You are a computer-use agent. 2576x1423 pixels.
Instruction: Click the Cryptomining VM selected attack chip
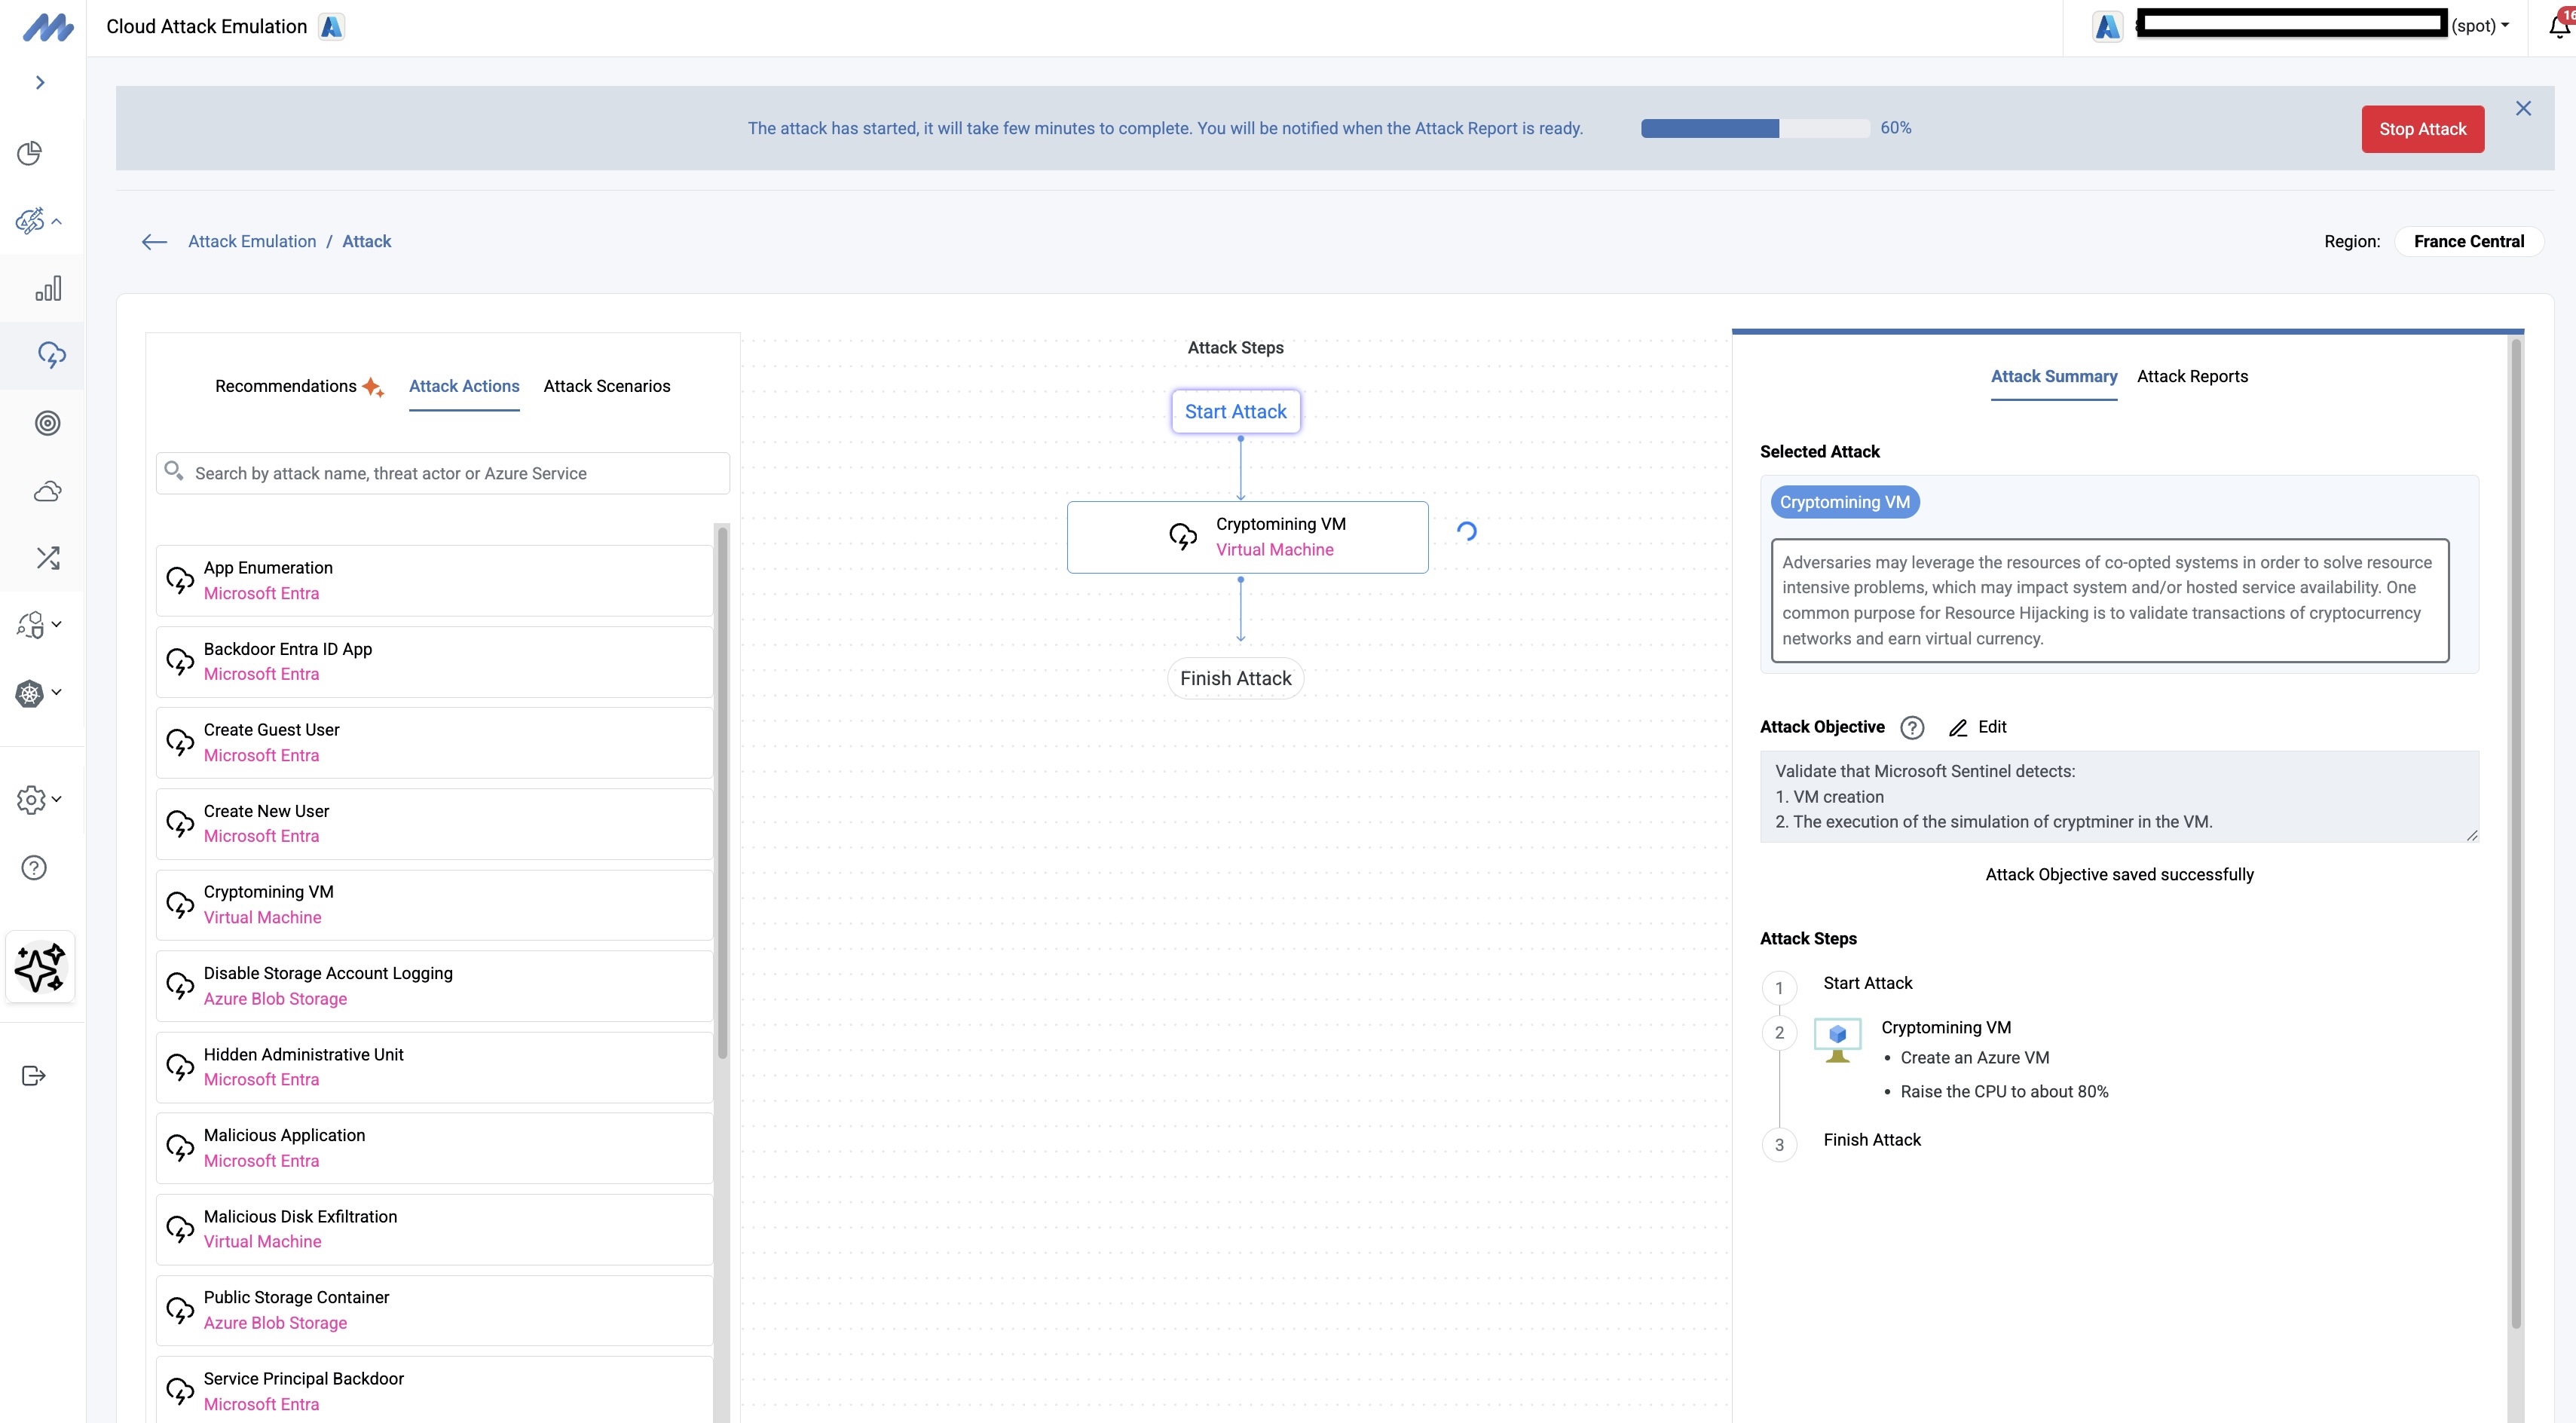tap(1844, 502)
